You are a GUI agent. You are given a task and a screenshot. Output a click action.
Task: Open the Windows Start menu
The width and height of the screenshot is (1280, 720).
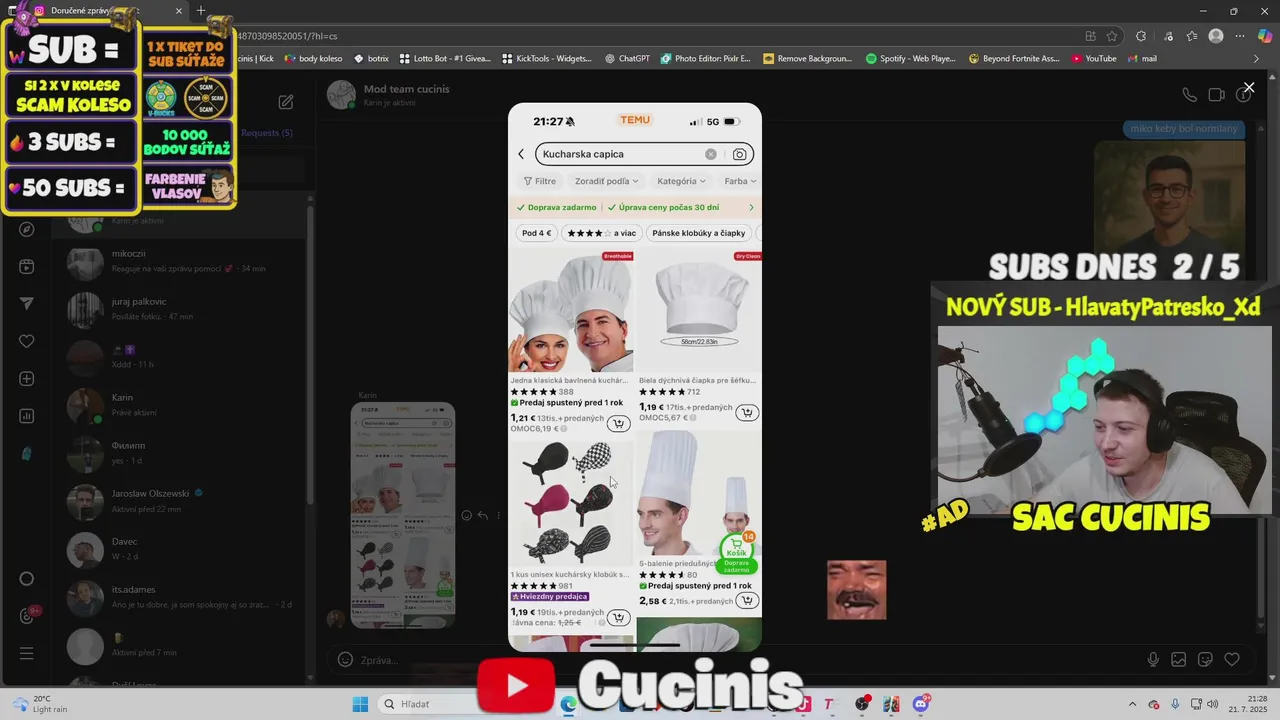[360, 704]
